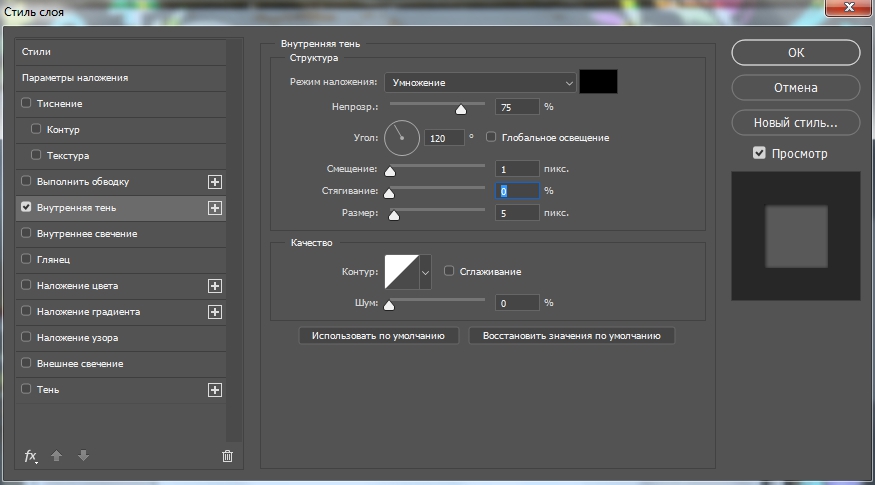
Task: Confirm with the ОК button
Action: (x=796, y=52)
